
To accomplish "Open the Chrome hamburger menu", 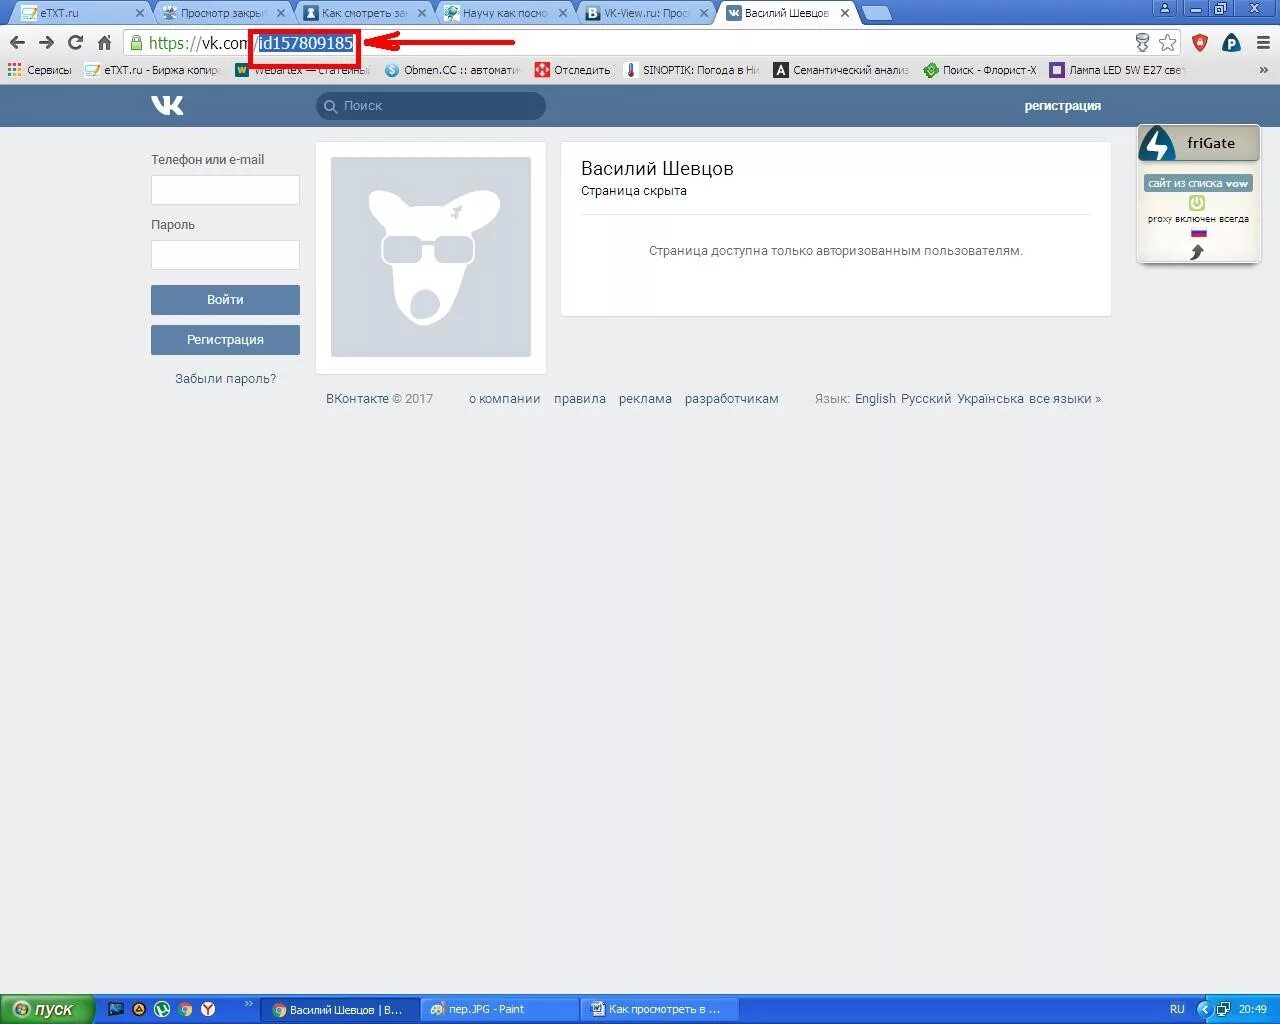I will [x=1263, y=43].
